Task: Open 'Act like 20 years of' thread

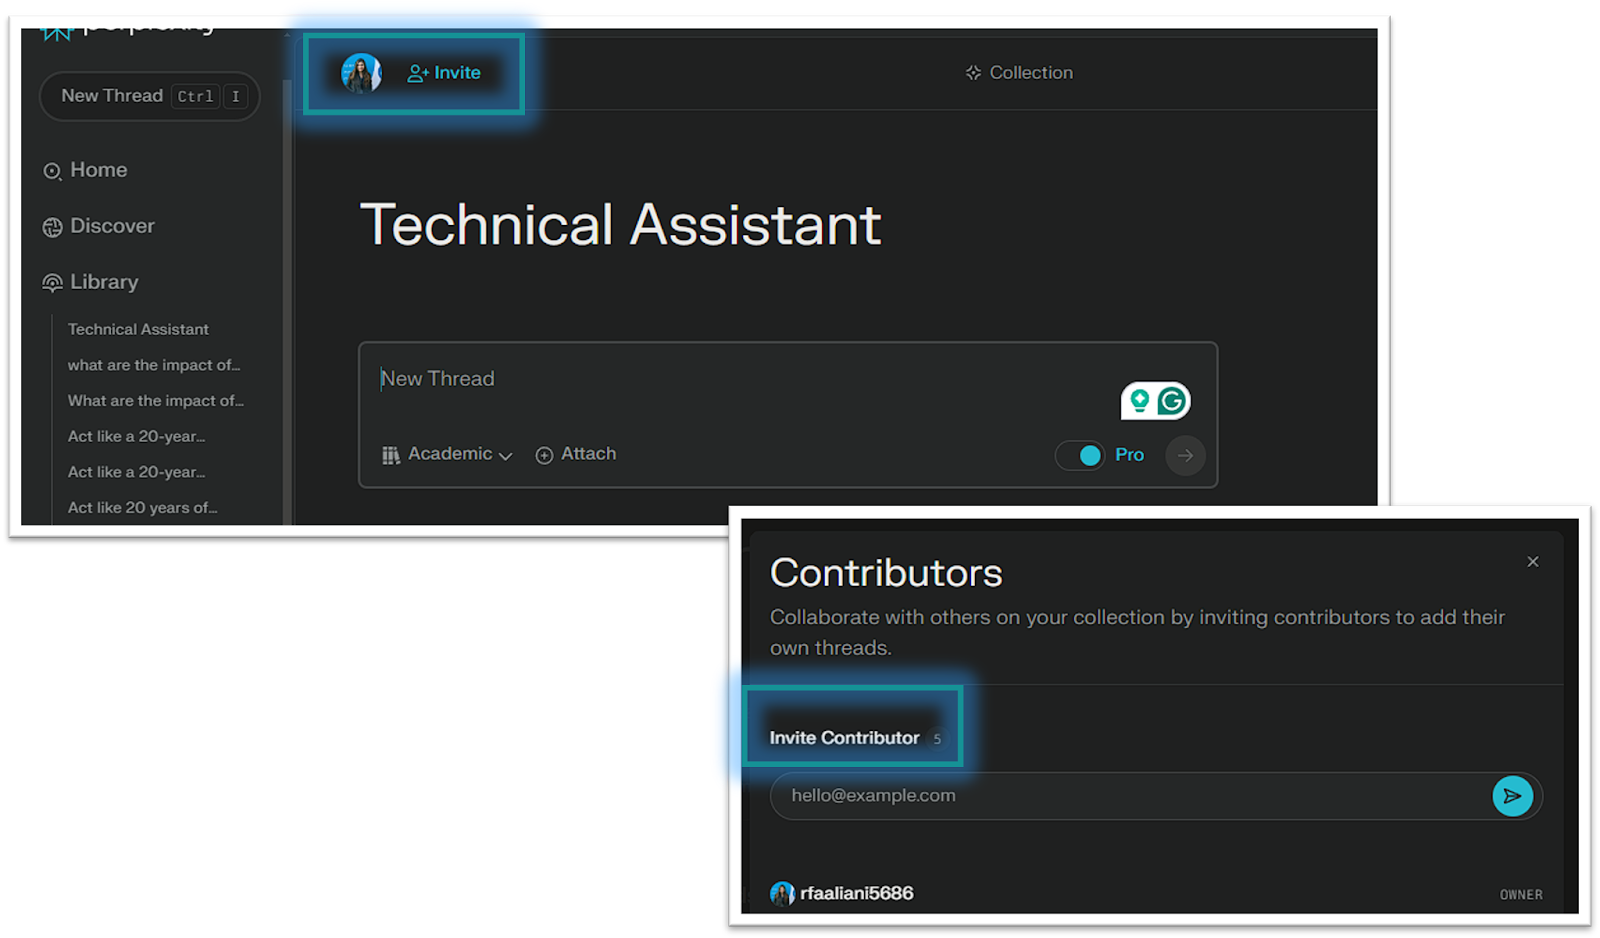Action: click(x=142, y=507)
